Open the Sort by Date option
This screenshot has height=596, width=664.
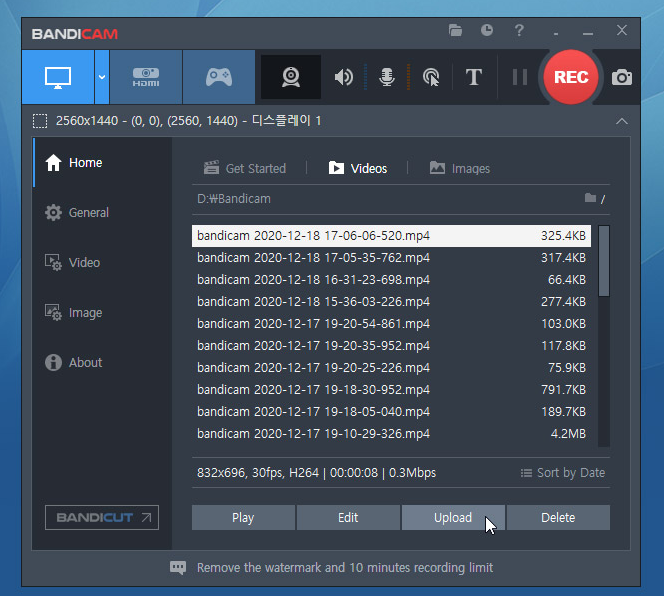pos(563,473)
